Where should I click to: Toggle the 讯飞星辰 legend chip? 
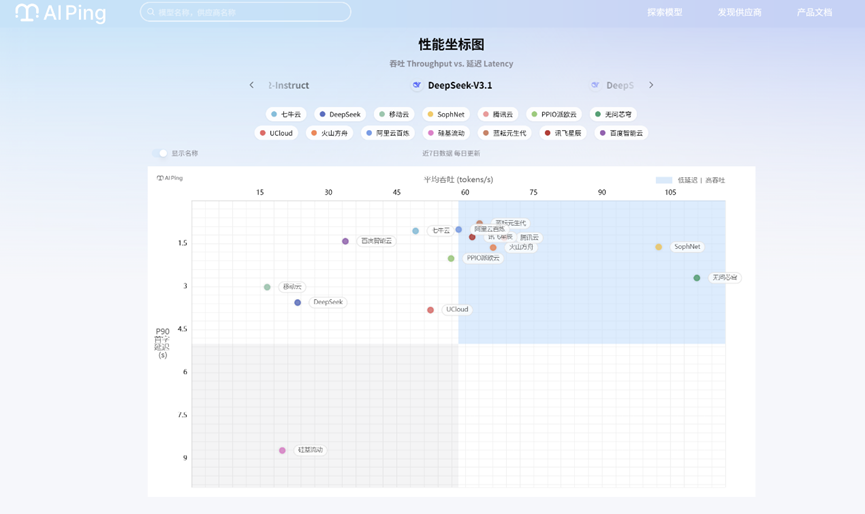tap(563, 133)
